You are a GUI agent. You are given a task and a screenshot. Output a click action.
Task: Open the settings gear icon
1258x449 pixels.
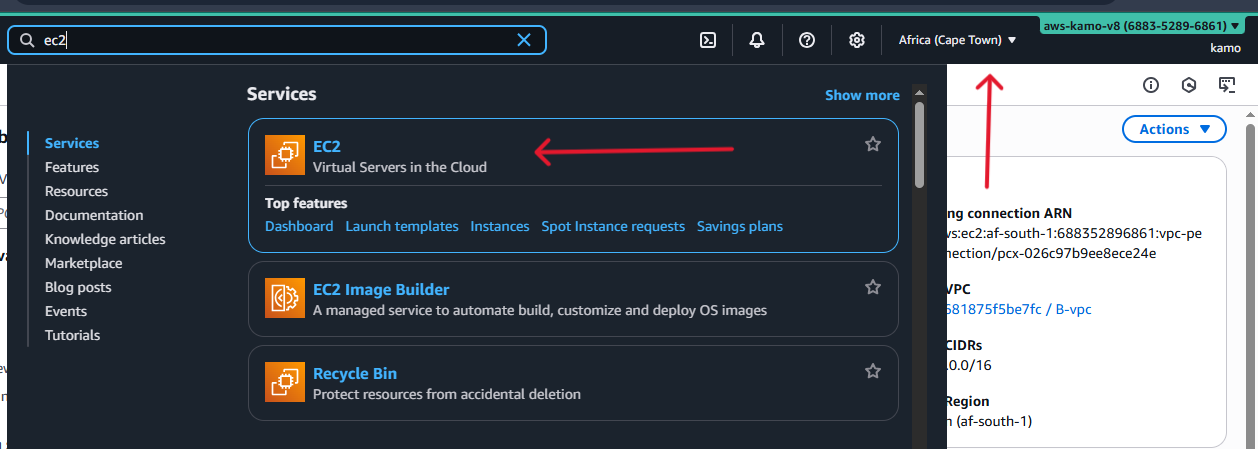(x=857, y=40)
